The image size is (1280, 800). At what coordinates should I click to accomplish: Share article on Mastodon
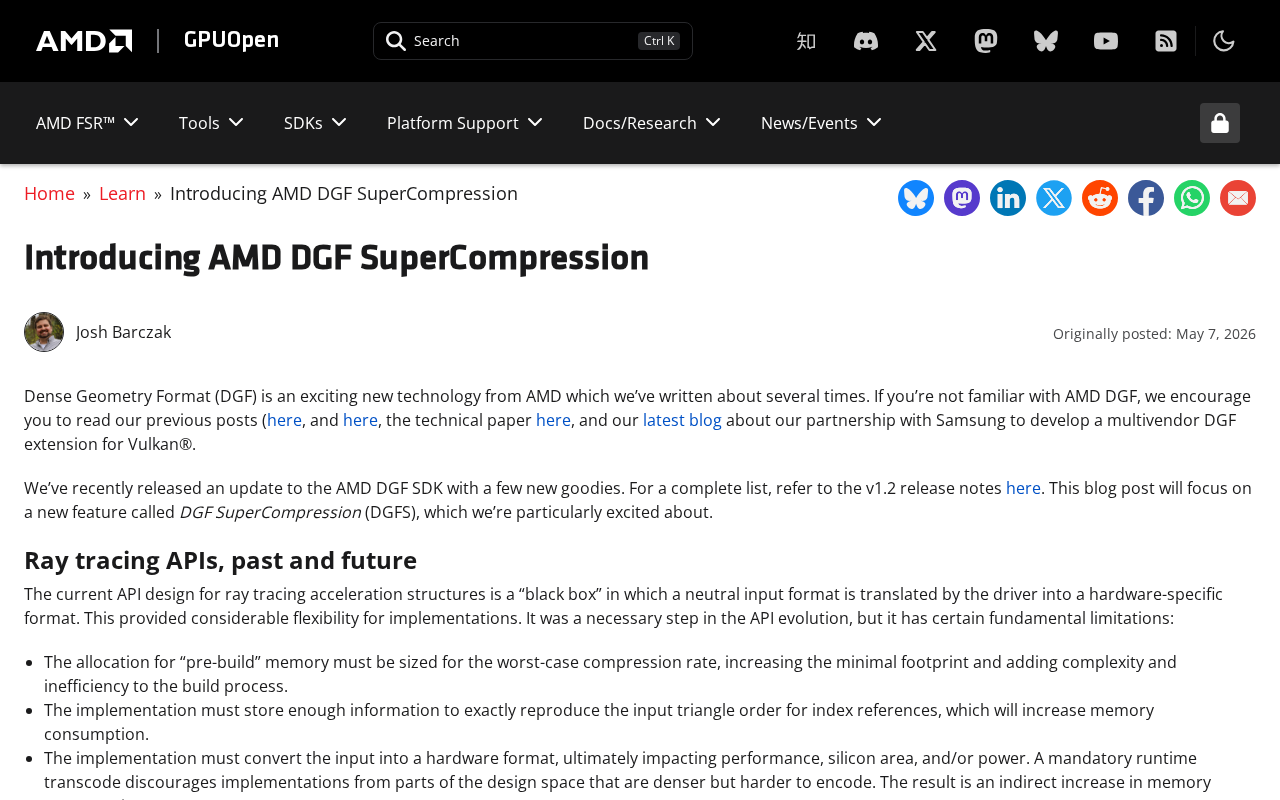962,198
